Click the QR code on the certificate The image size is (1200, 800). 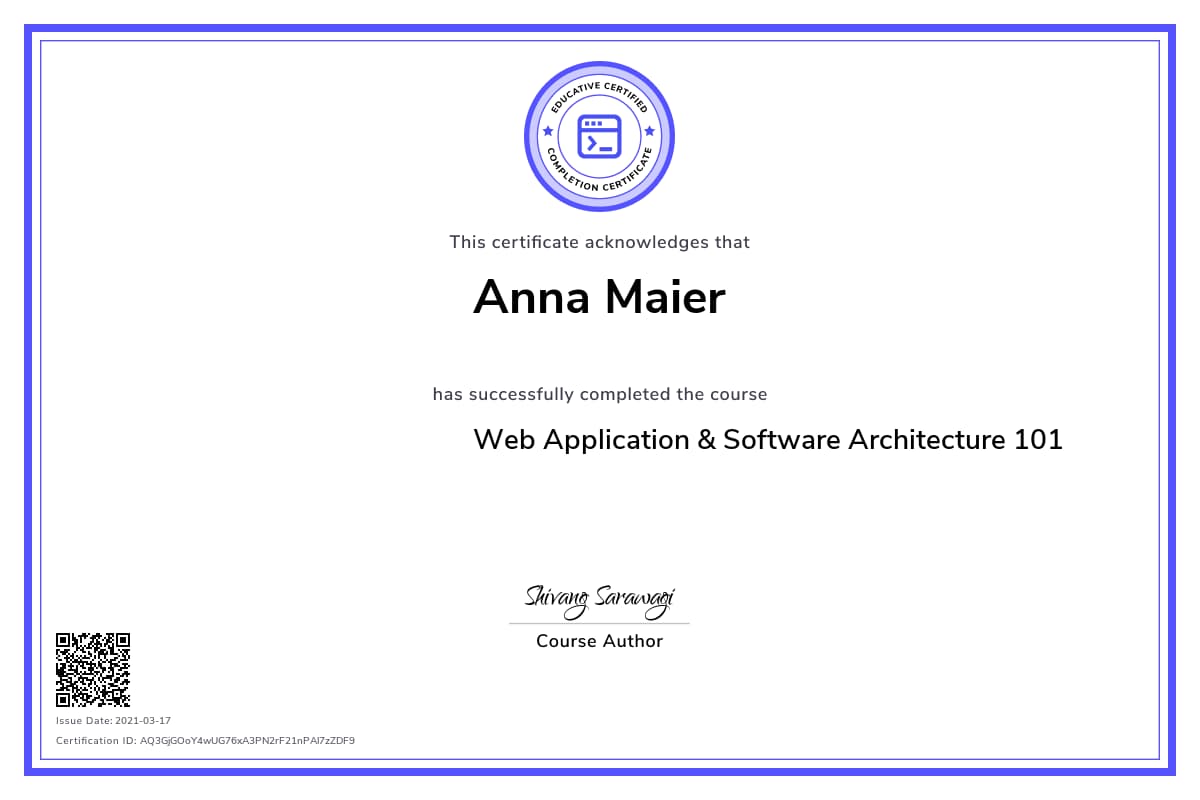93,670
